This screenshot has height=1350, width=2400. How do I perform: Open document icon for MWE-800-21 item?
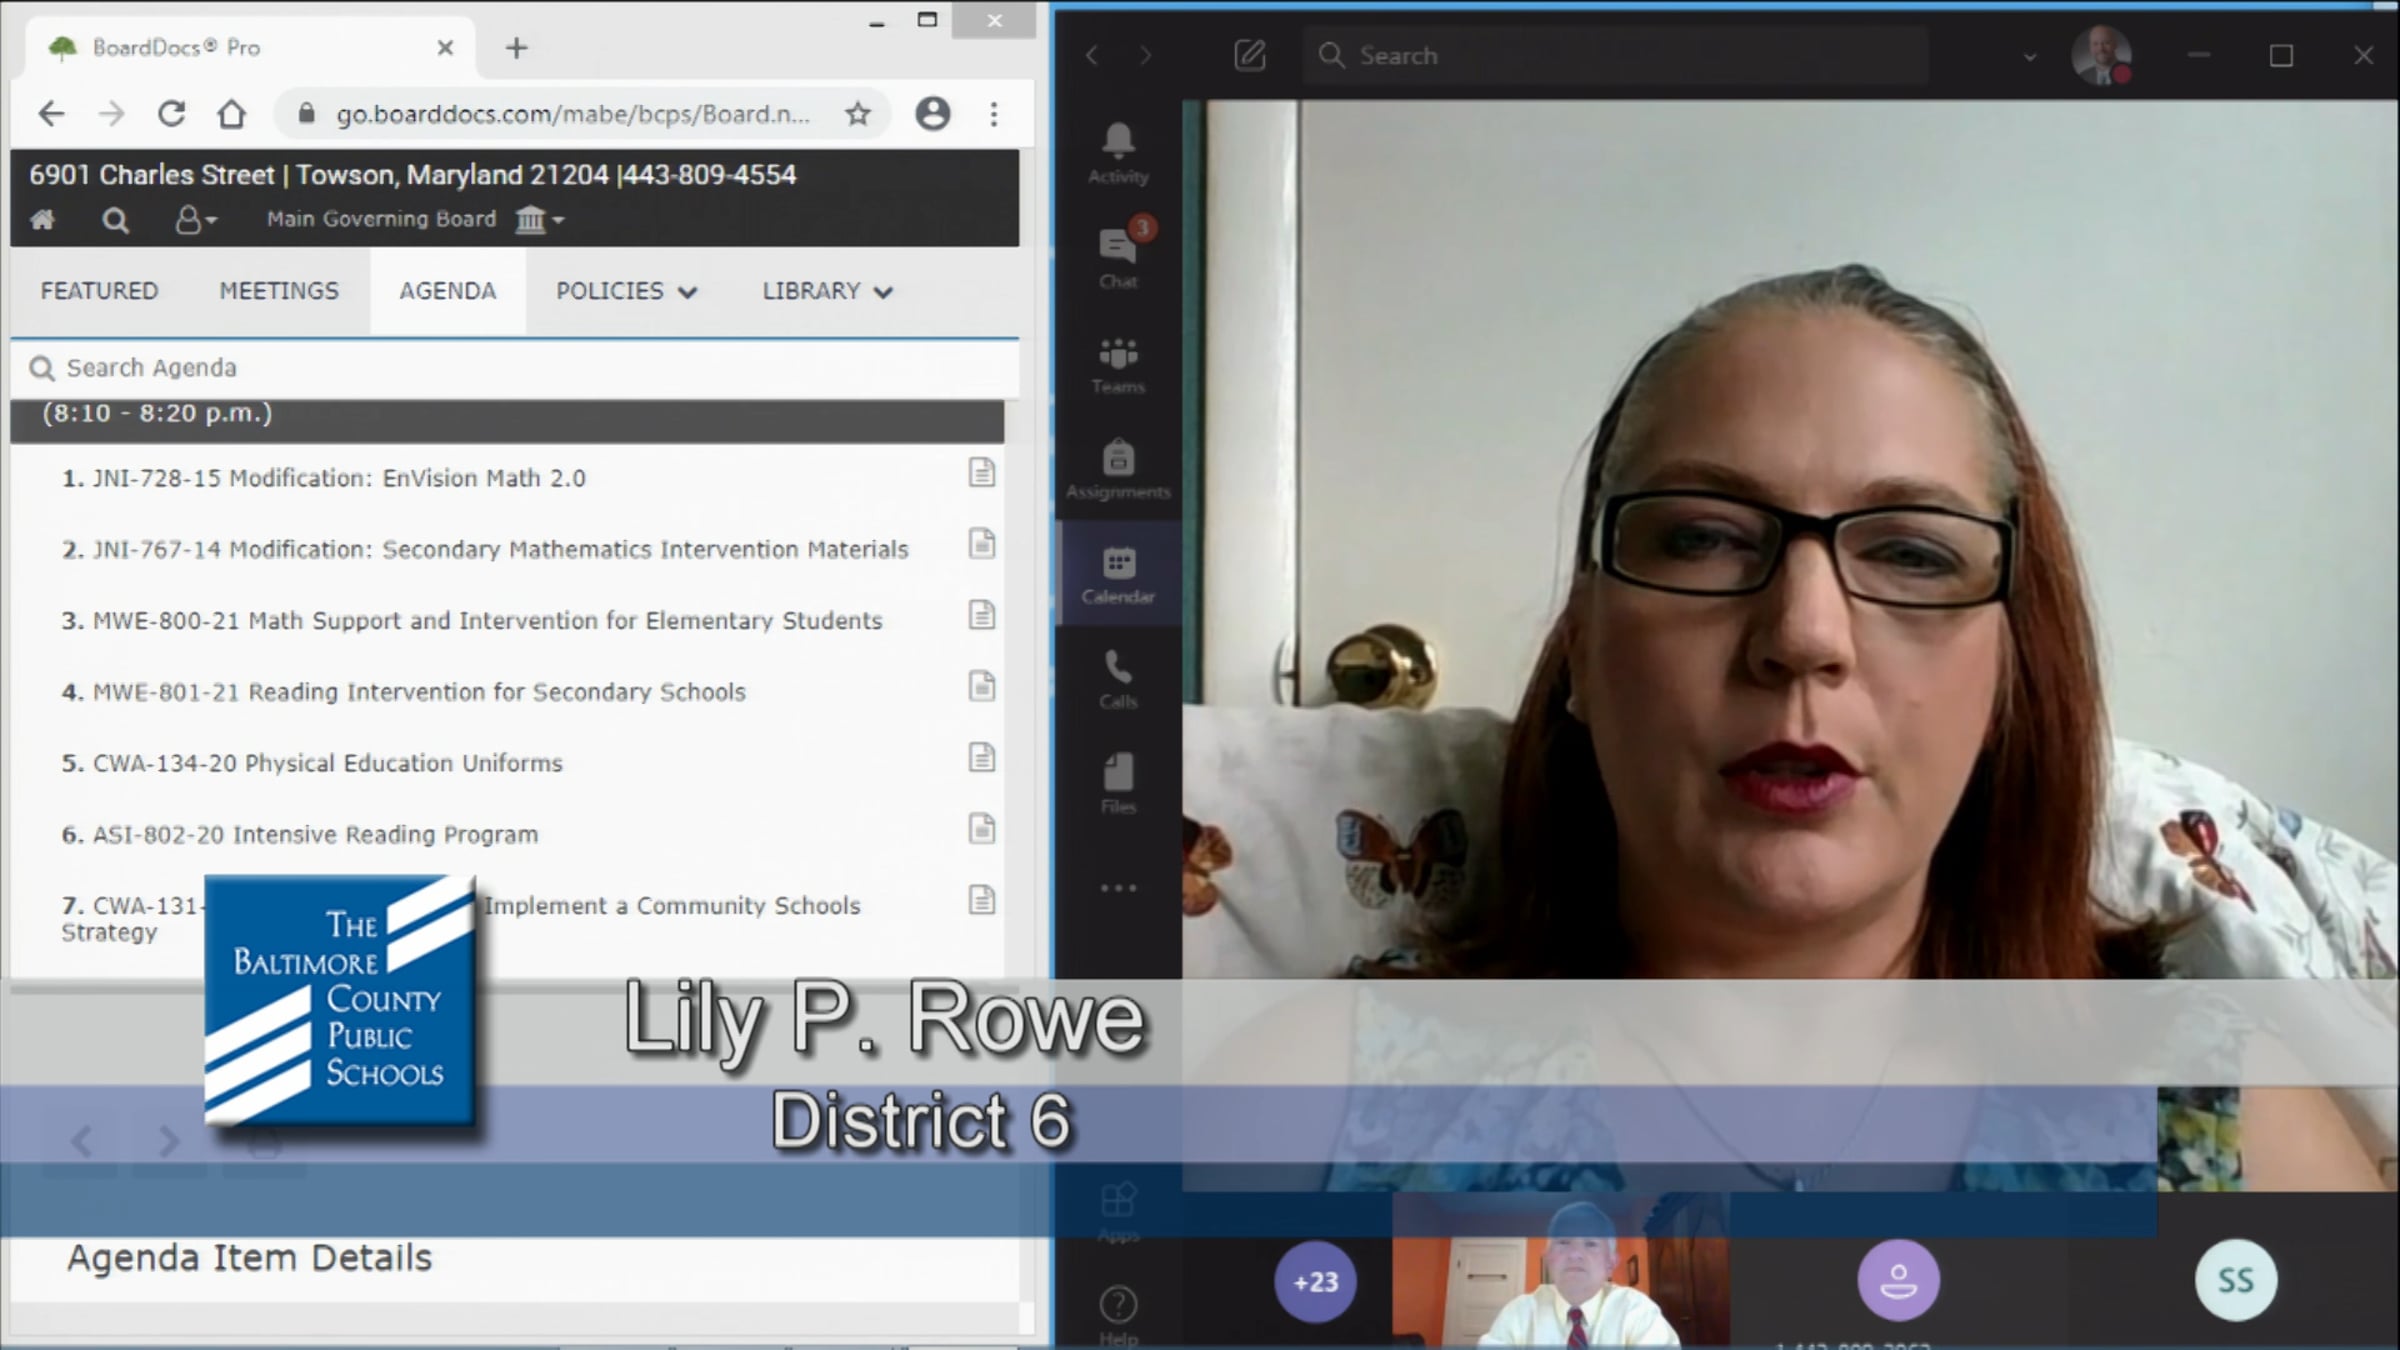(x=982, y=614)
